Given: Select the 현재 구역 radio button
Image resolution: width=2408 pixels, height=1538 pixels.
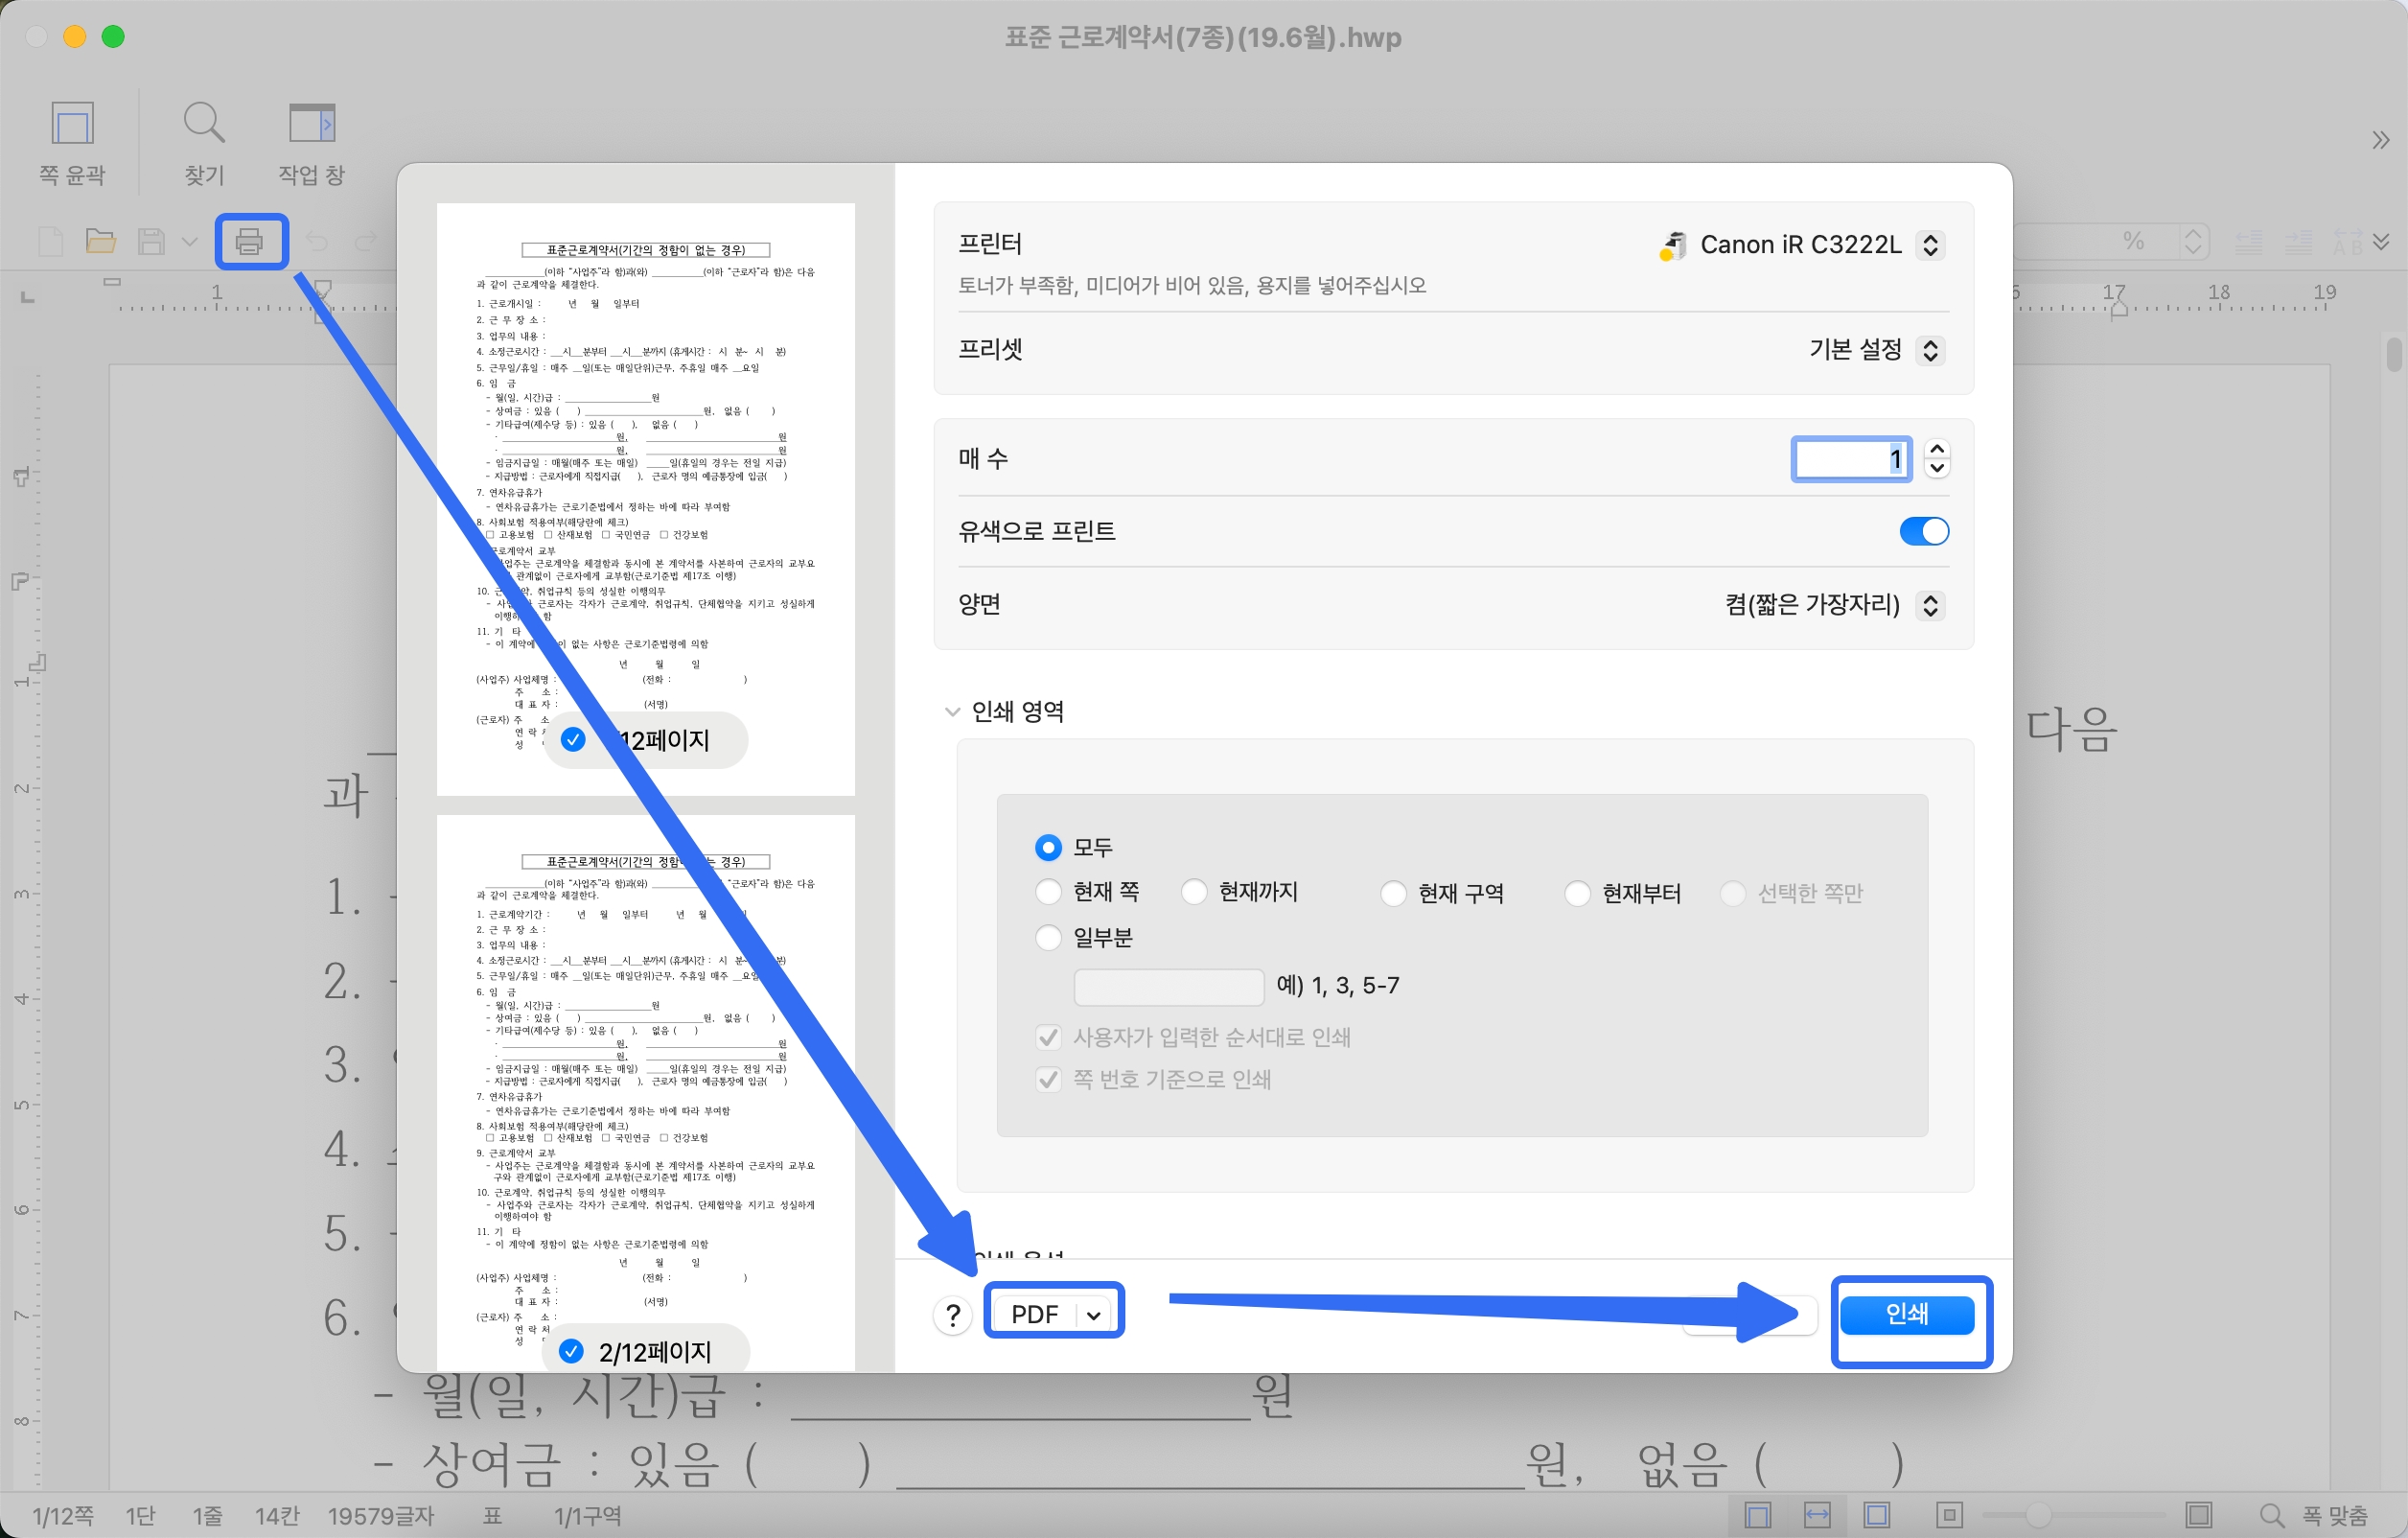Looking at the screenshot, I should [1393, 892].
